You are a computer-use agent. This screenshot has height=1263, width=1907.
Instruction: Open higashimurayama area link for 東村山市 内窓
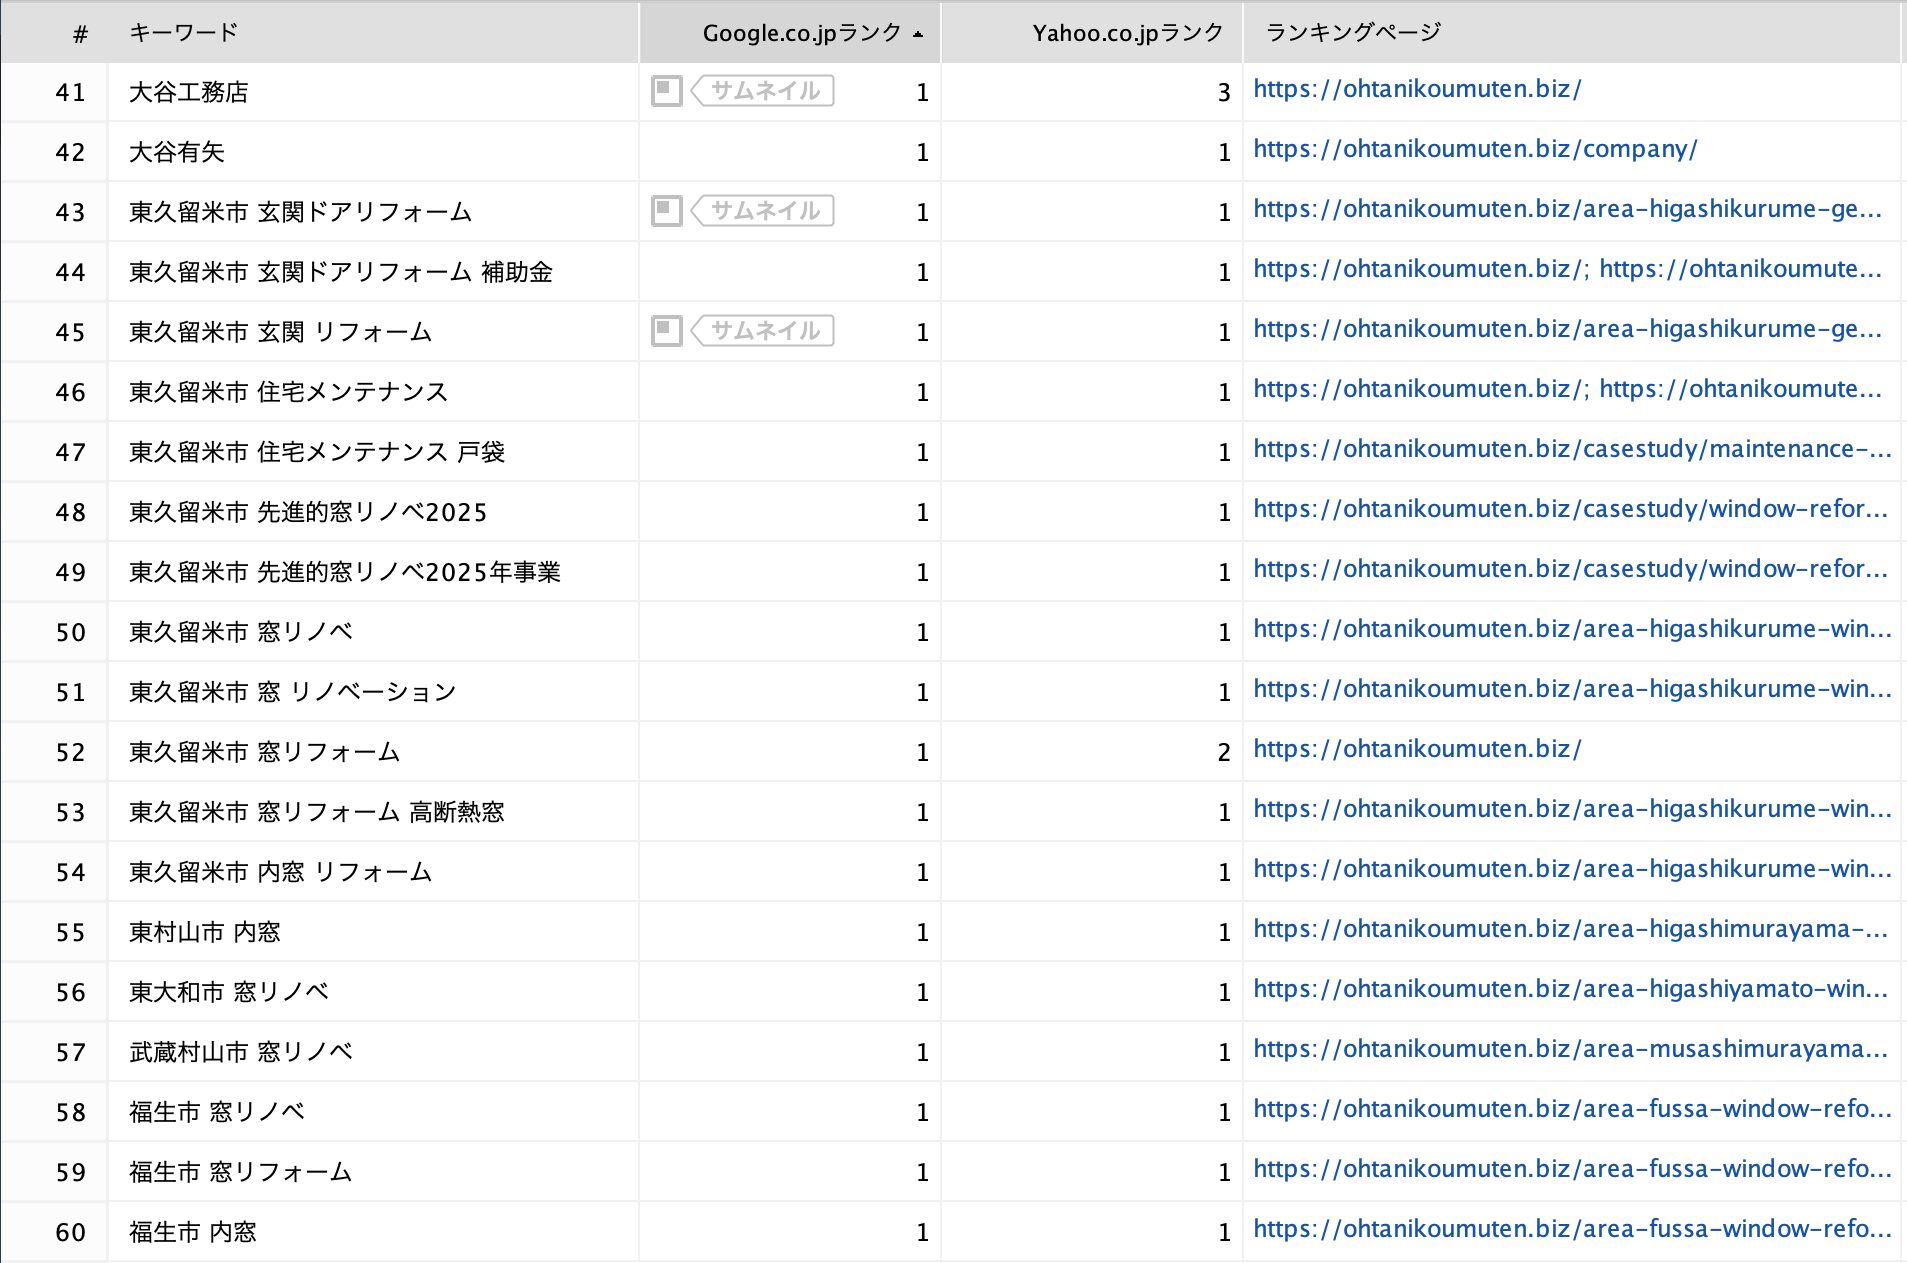coord(1569,930)
